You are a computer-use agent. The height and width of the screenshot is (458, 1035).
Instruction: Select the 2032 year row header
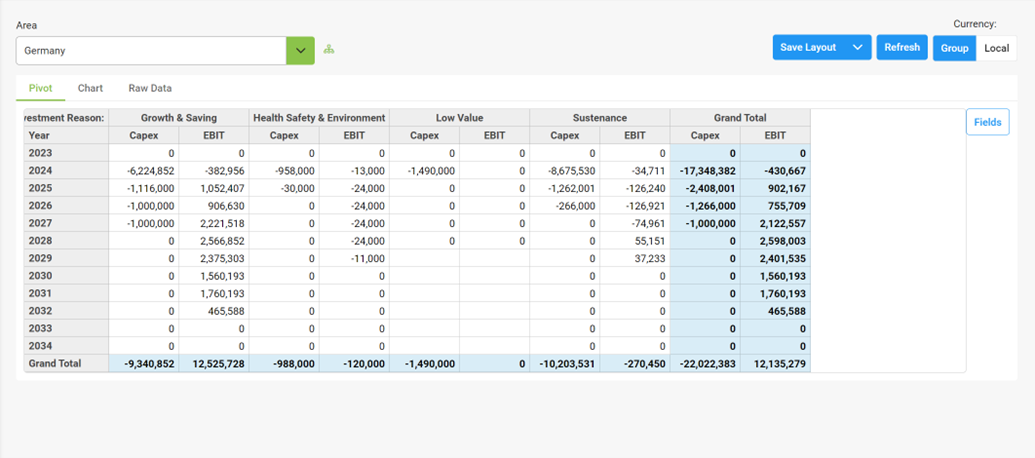pos(66,310)
